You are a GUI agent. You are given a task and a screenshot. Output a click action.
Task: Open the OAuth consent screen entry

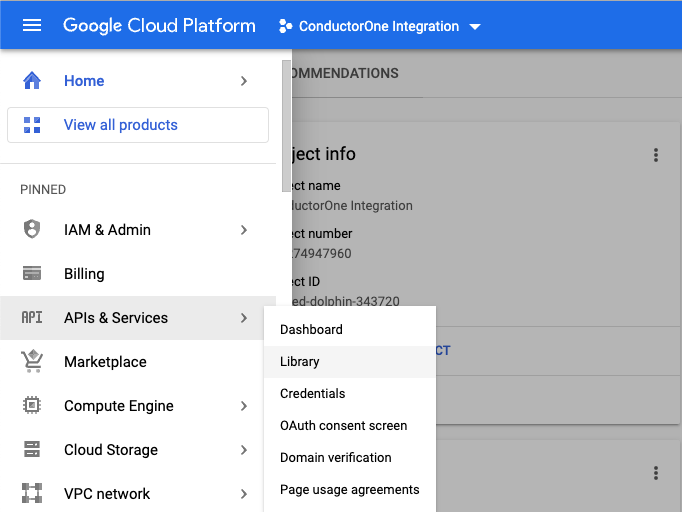(x=344, y=426)
